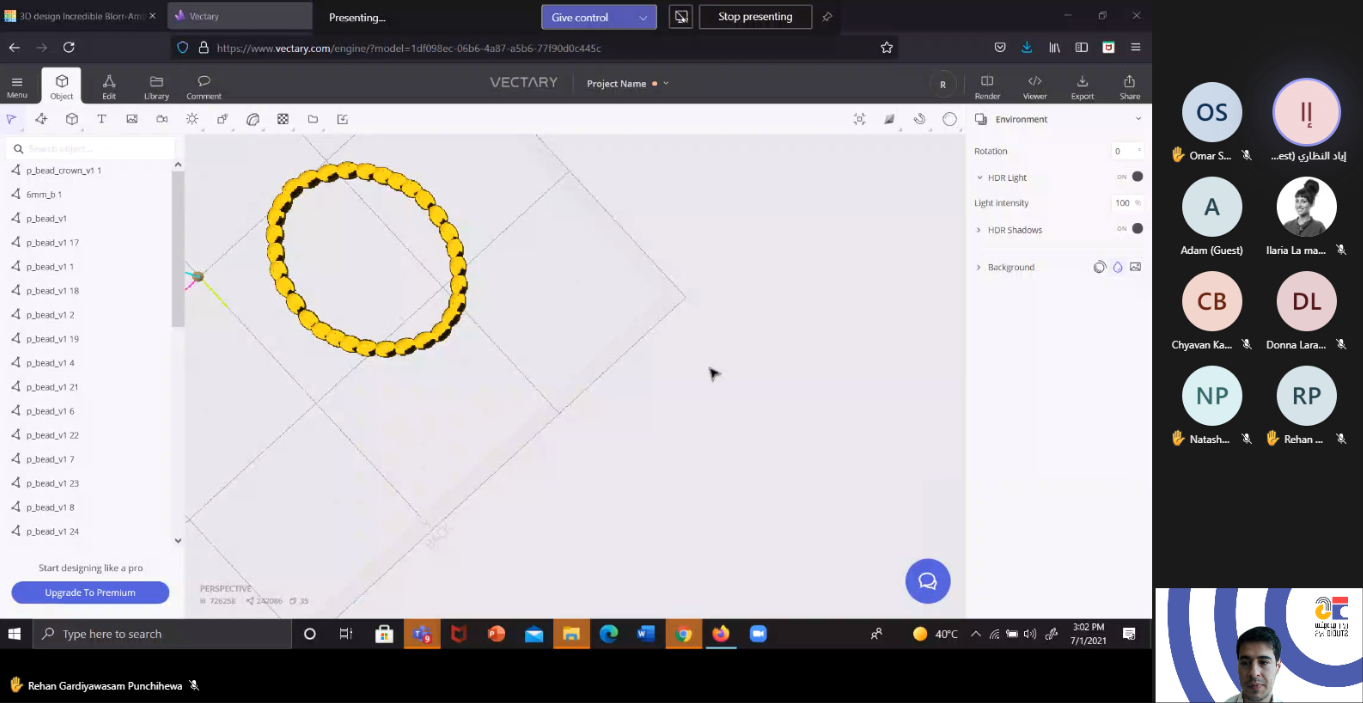The height and width of the screenshot is (703, 1363).
Task: Click Upgrade To Premium button
Action: tap(90, 592)
